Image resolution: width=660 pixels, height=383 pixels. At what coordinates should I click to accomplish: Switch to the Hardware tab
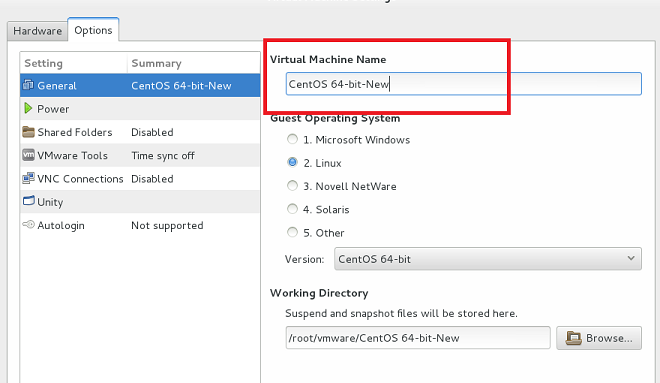pos(37,31)
